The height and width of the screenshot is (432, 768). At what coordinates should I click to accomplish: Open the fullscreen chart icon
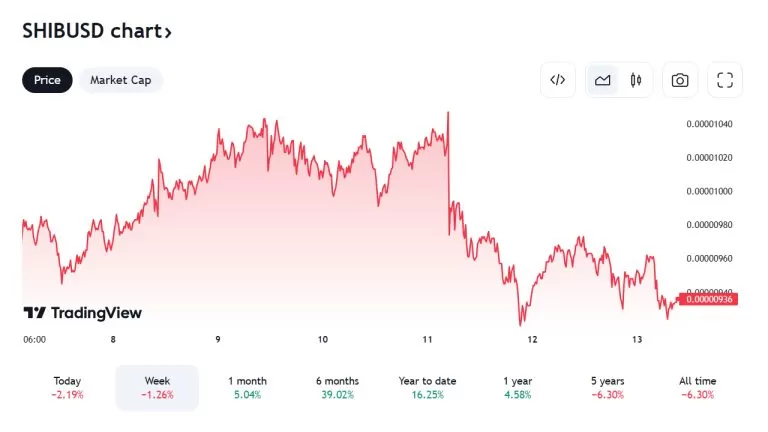coord(725,80)
